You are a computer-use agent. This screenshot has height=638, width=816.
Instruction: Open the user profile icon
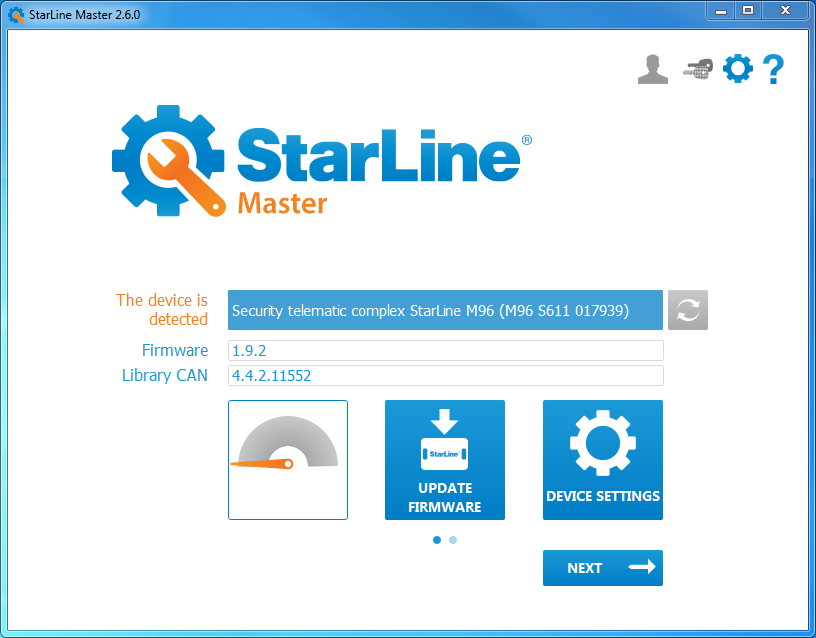pyautogui.click(x=652, y=69)
